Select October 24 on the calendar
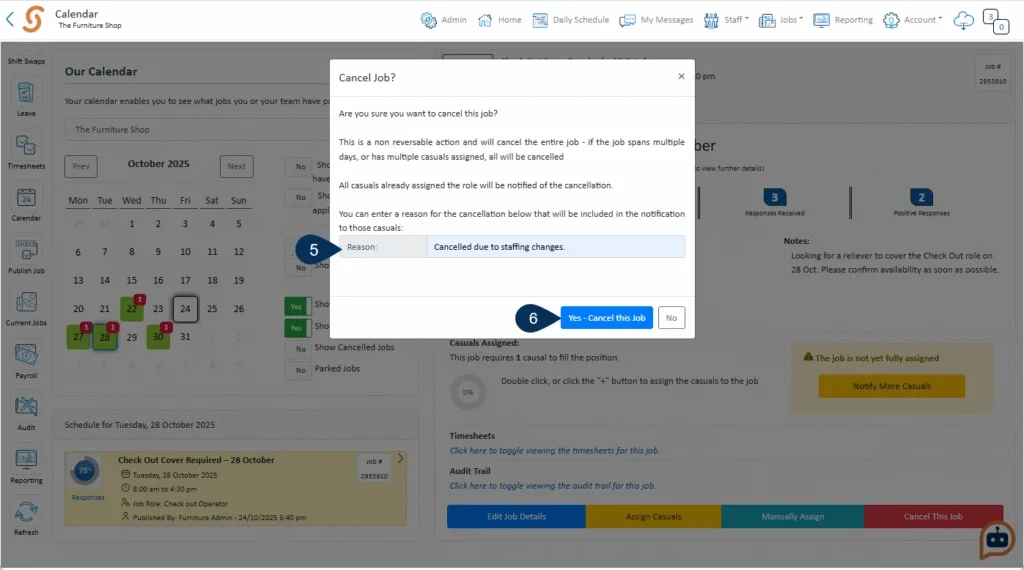This screenshot has width=1024, height=570. click(x=185, y=309)
